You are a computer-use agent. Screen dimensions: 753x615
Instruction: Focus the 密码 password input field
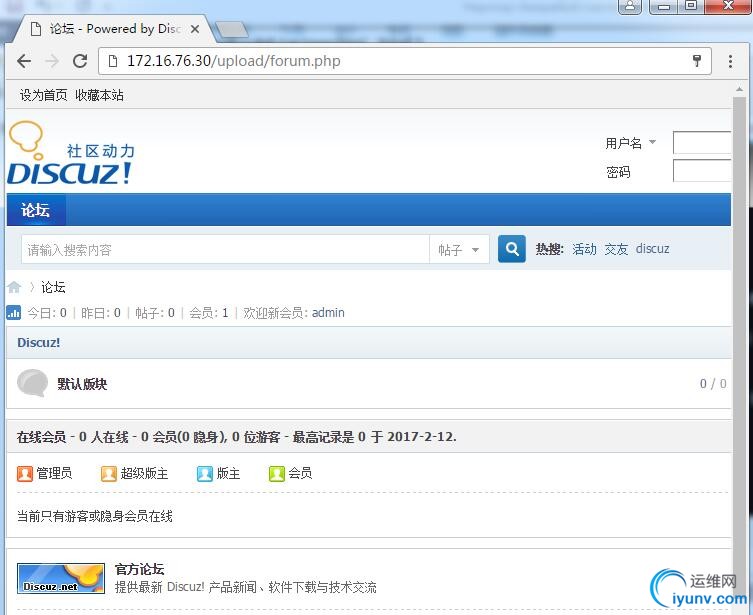(x=702, y=171)
